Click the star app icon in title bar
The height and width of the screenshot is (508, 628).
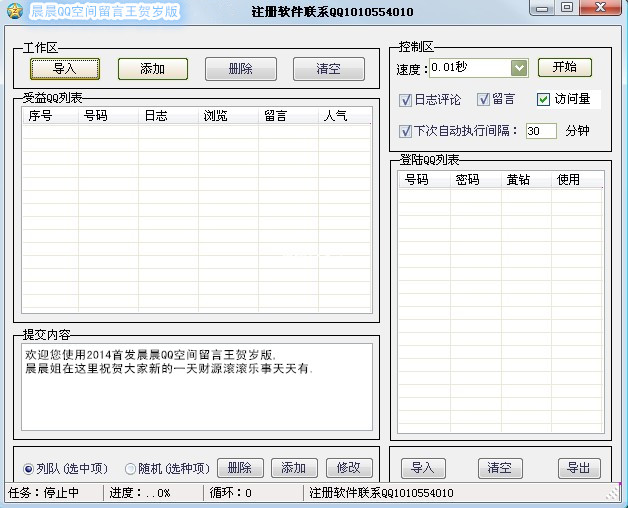[x=14, y=11]
